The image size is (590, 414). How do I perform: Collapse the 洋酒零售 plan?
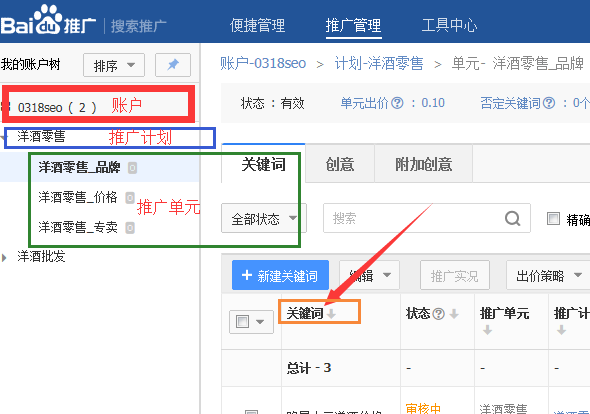click(3, 137)
